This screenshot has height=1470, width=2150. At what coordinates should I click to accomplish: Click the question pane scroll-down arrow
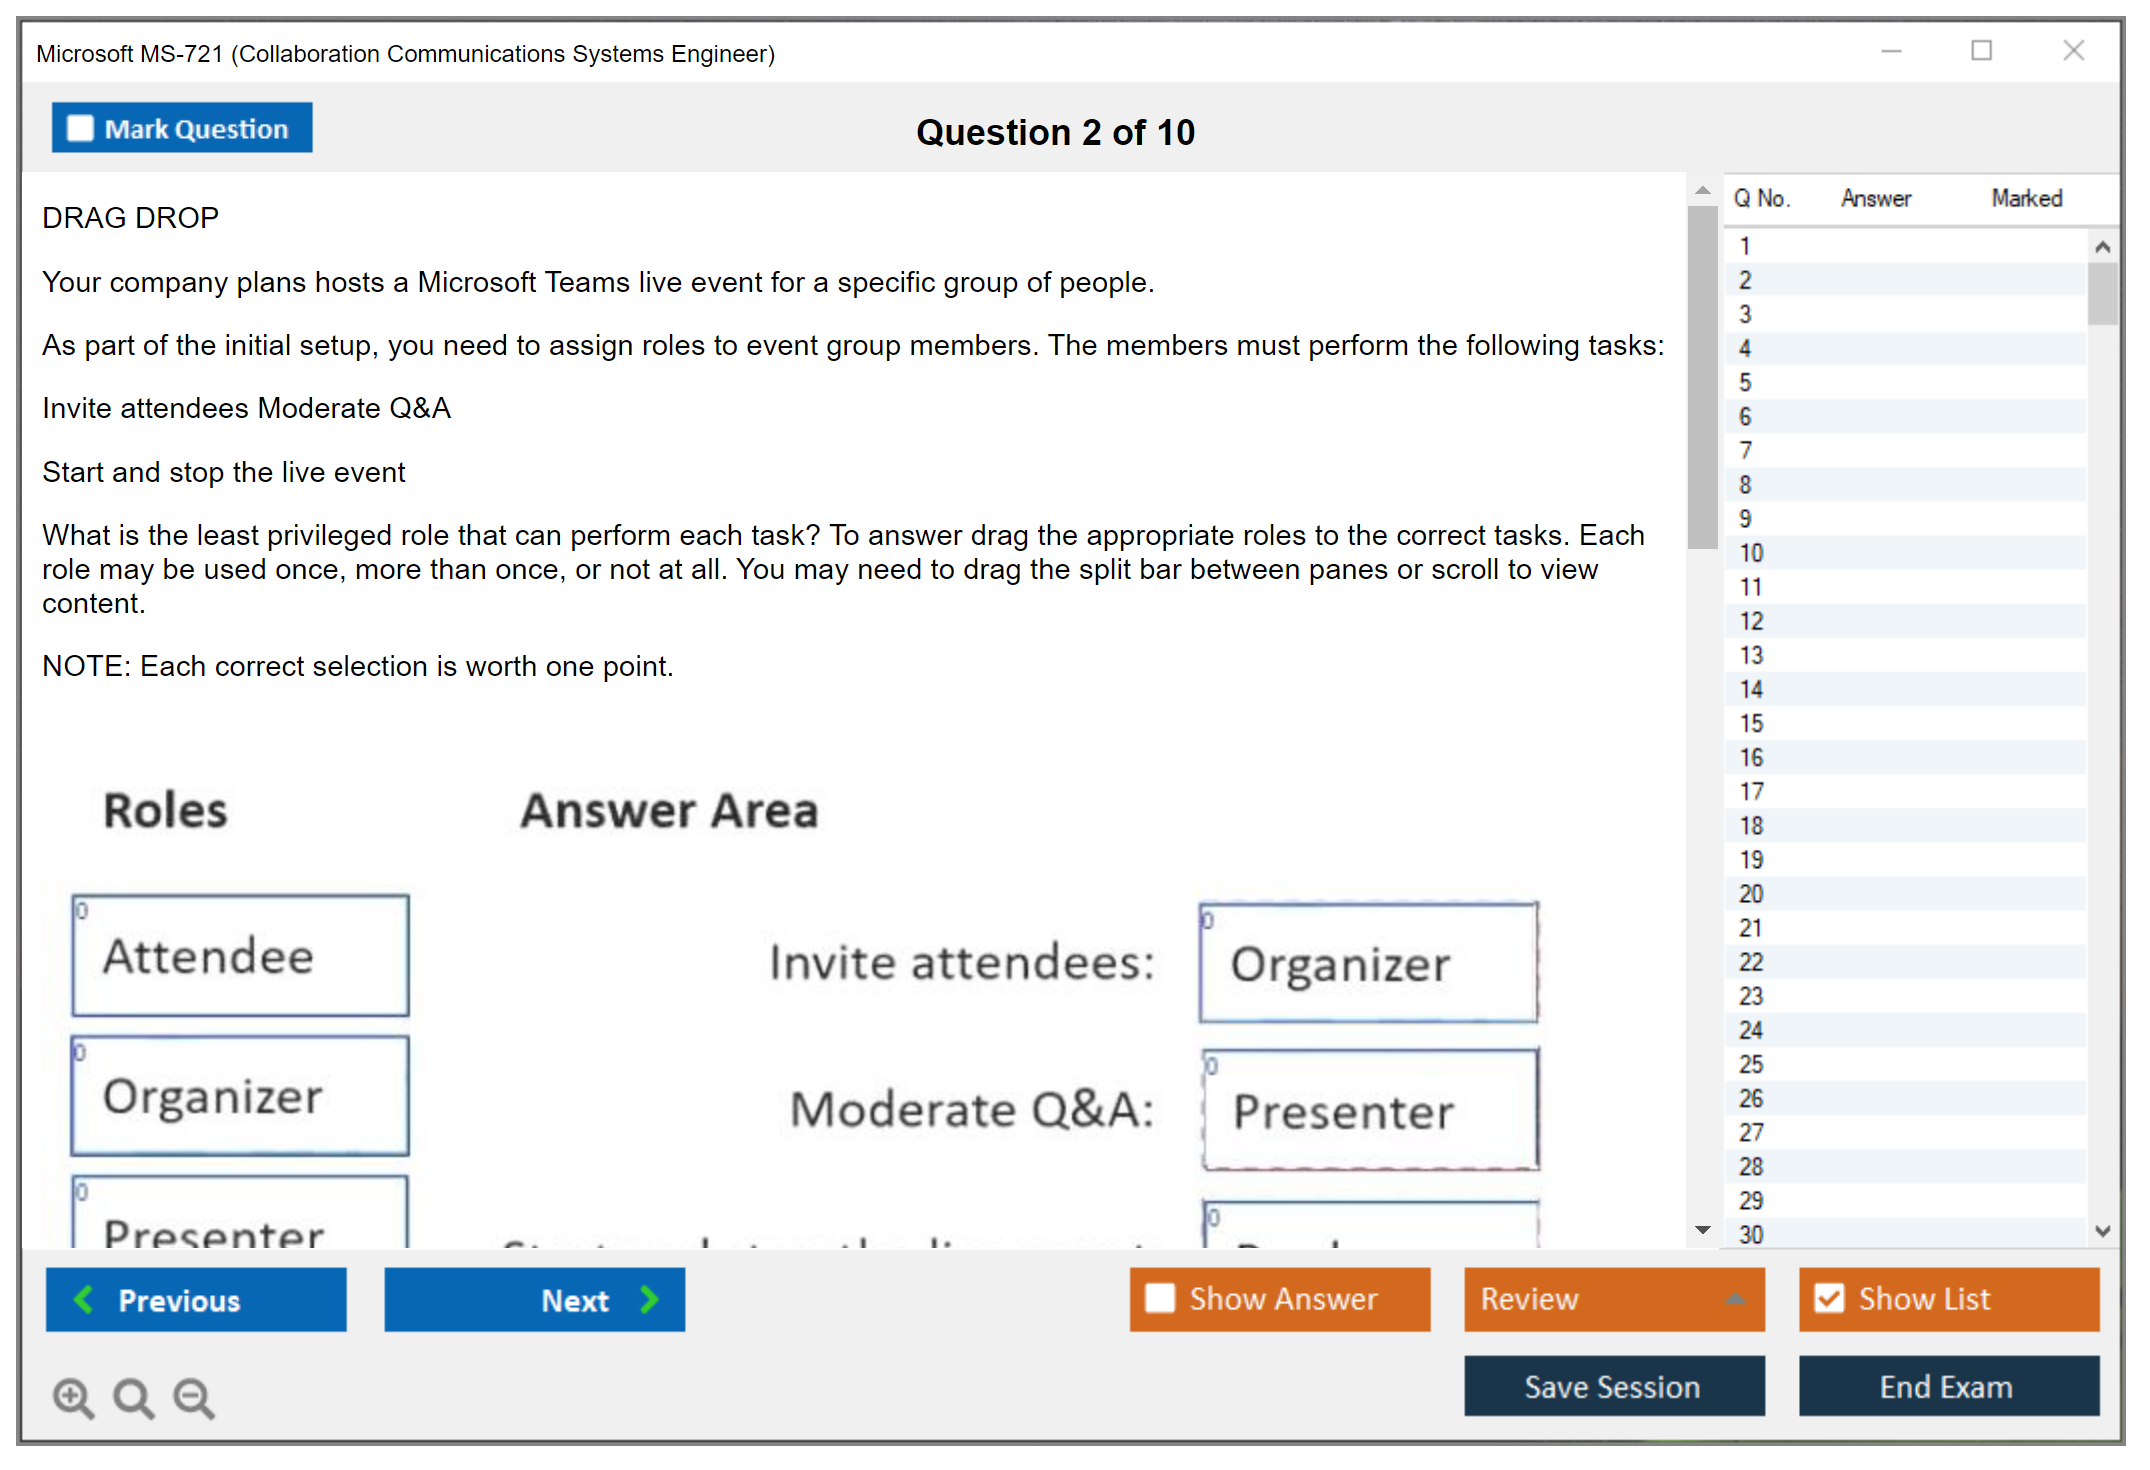tap(1703, 1230)
